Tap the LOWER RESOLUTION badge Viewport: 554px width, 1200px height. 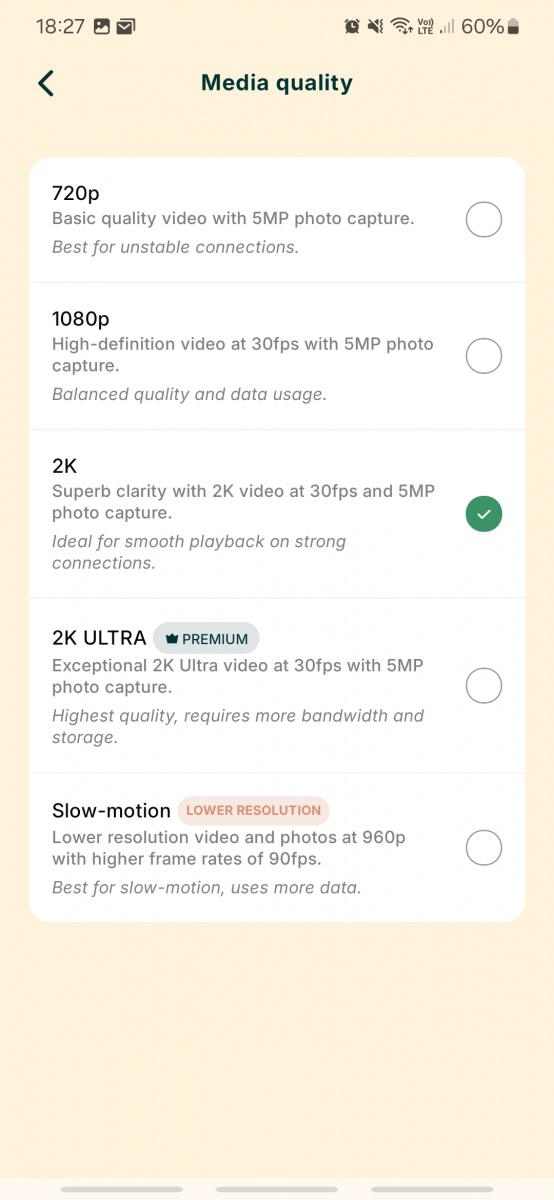(254, 810)
